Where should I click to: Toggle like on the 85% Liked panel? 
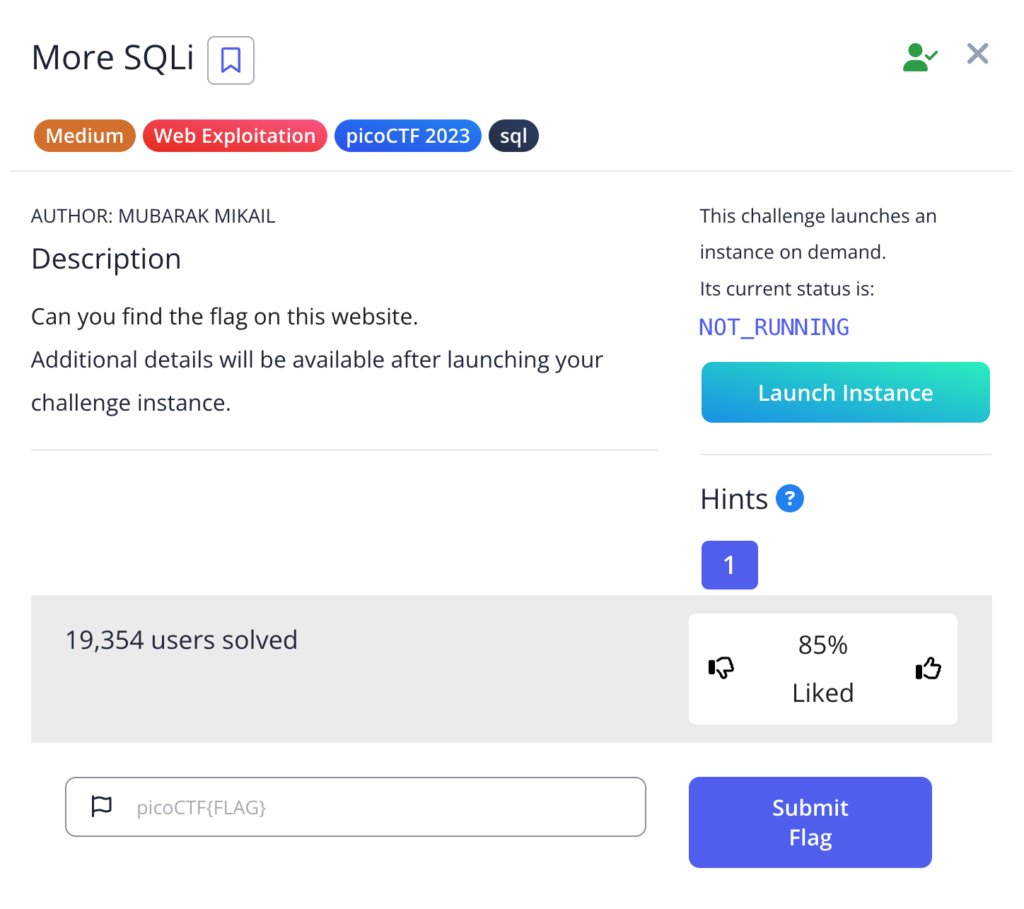[x=927, y=668]
